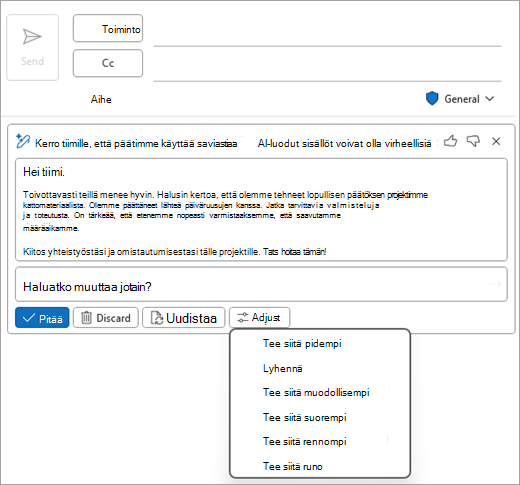Click the thumbs up feedback icon
520x485 pixels.
coord(450,141)
